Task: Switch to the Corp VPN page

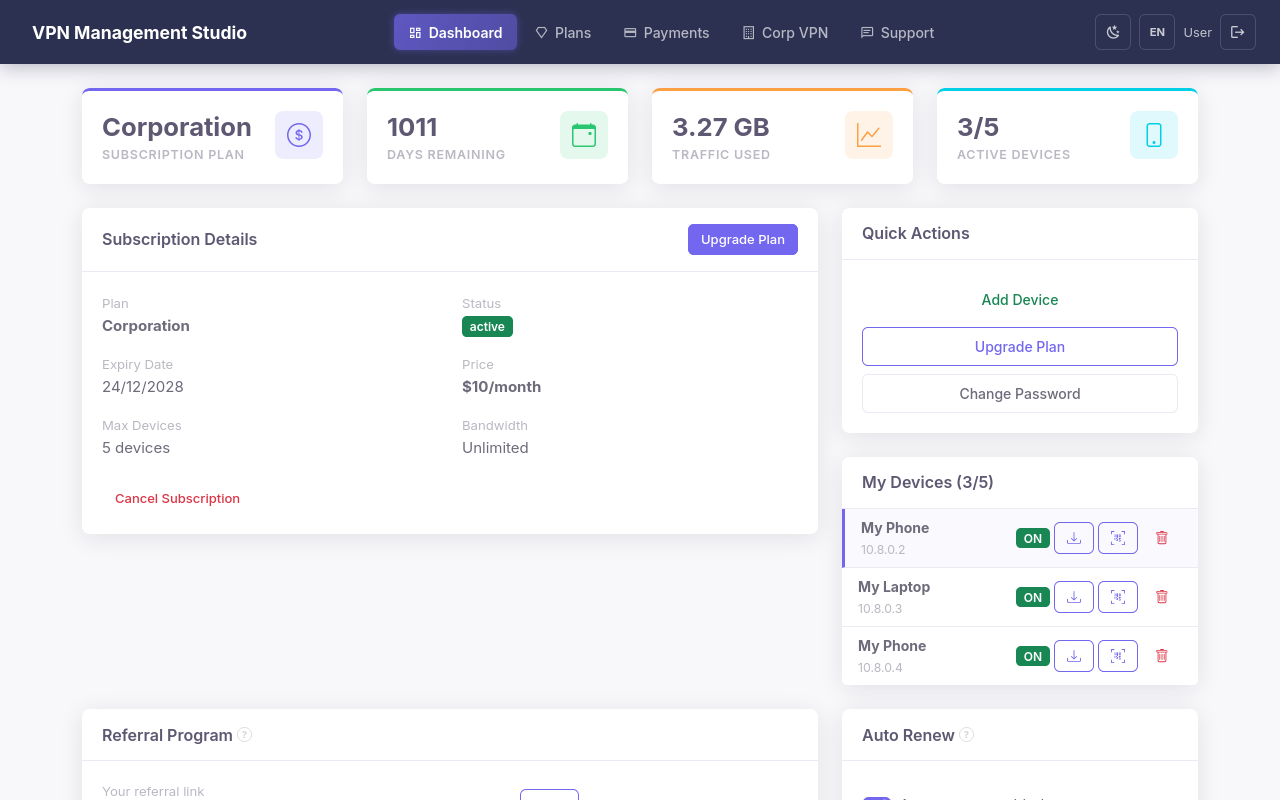Action: coord(785,32)
